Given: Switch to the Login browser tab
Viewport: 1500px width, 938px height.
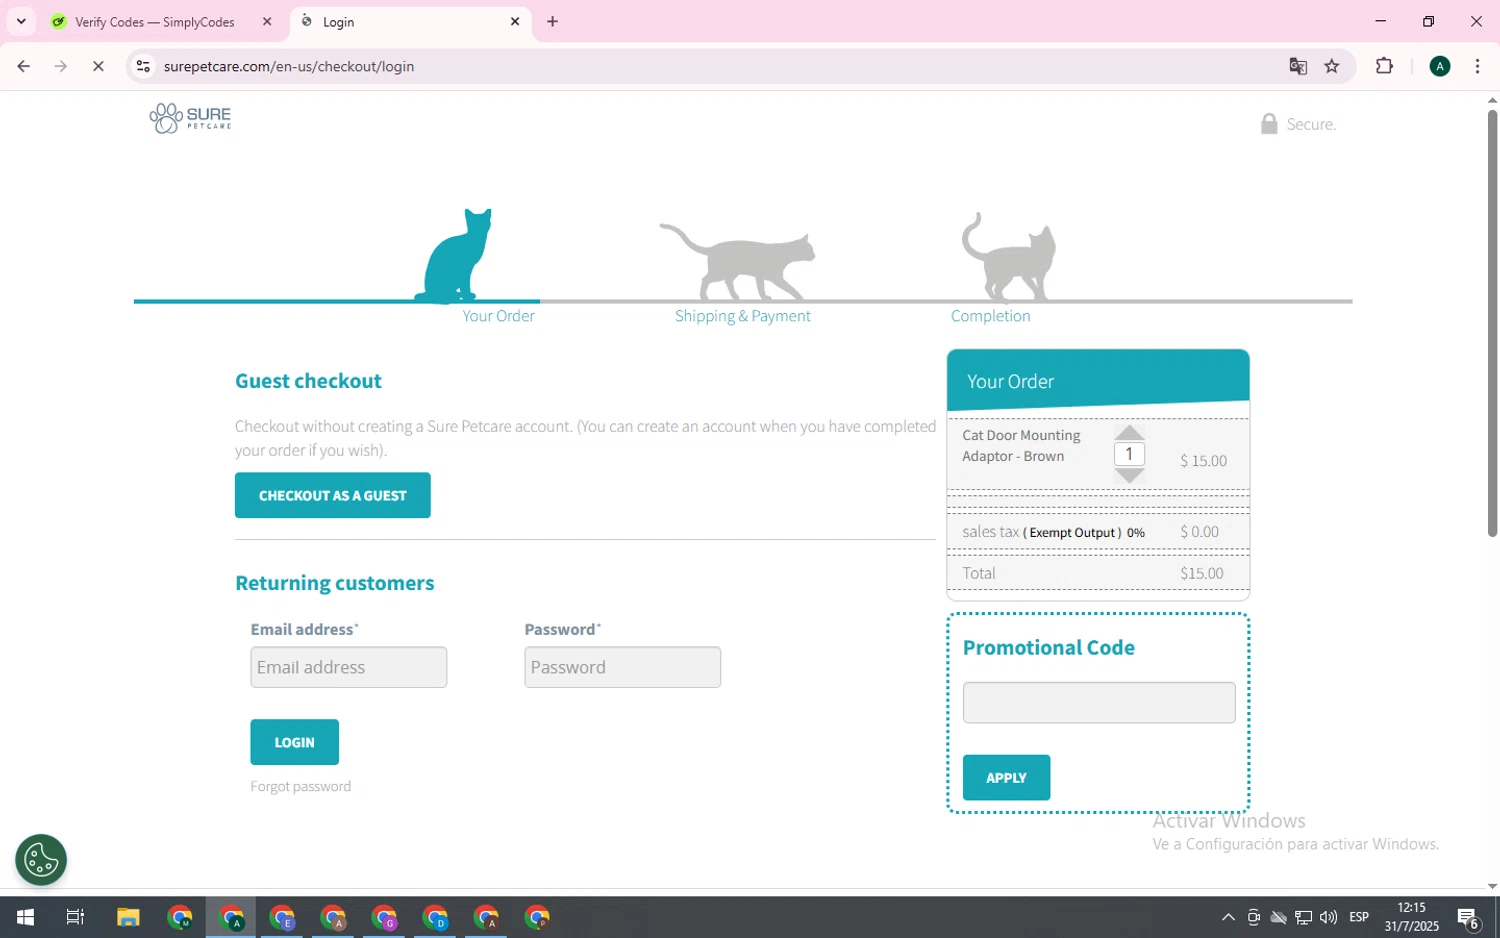Looking at the screenshot, I should coord(412,22).
